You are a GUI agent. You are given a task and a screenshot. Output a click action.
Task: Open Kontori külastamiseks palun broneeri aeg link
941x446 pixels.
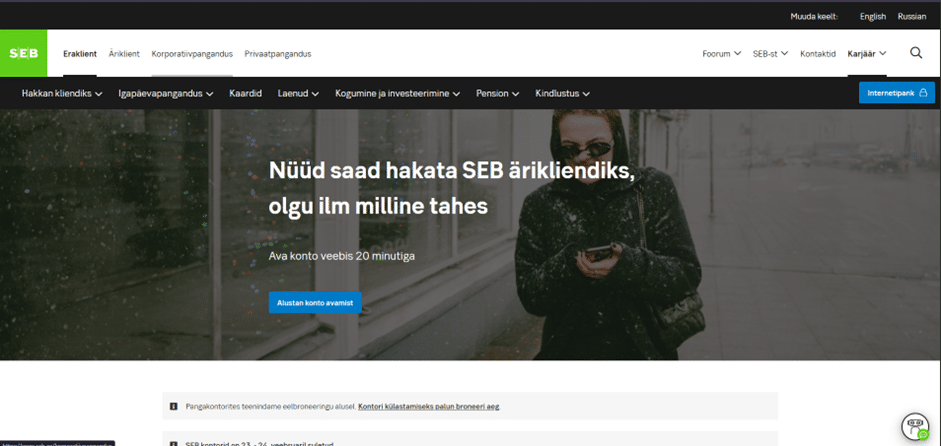coord(428,406)
